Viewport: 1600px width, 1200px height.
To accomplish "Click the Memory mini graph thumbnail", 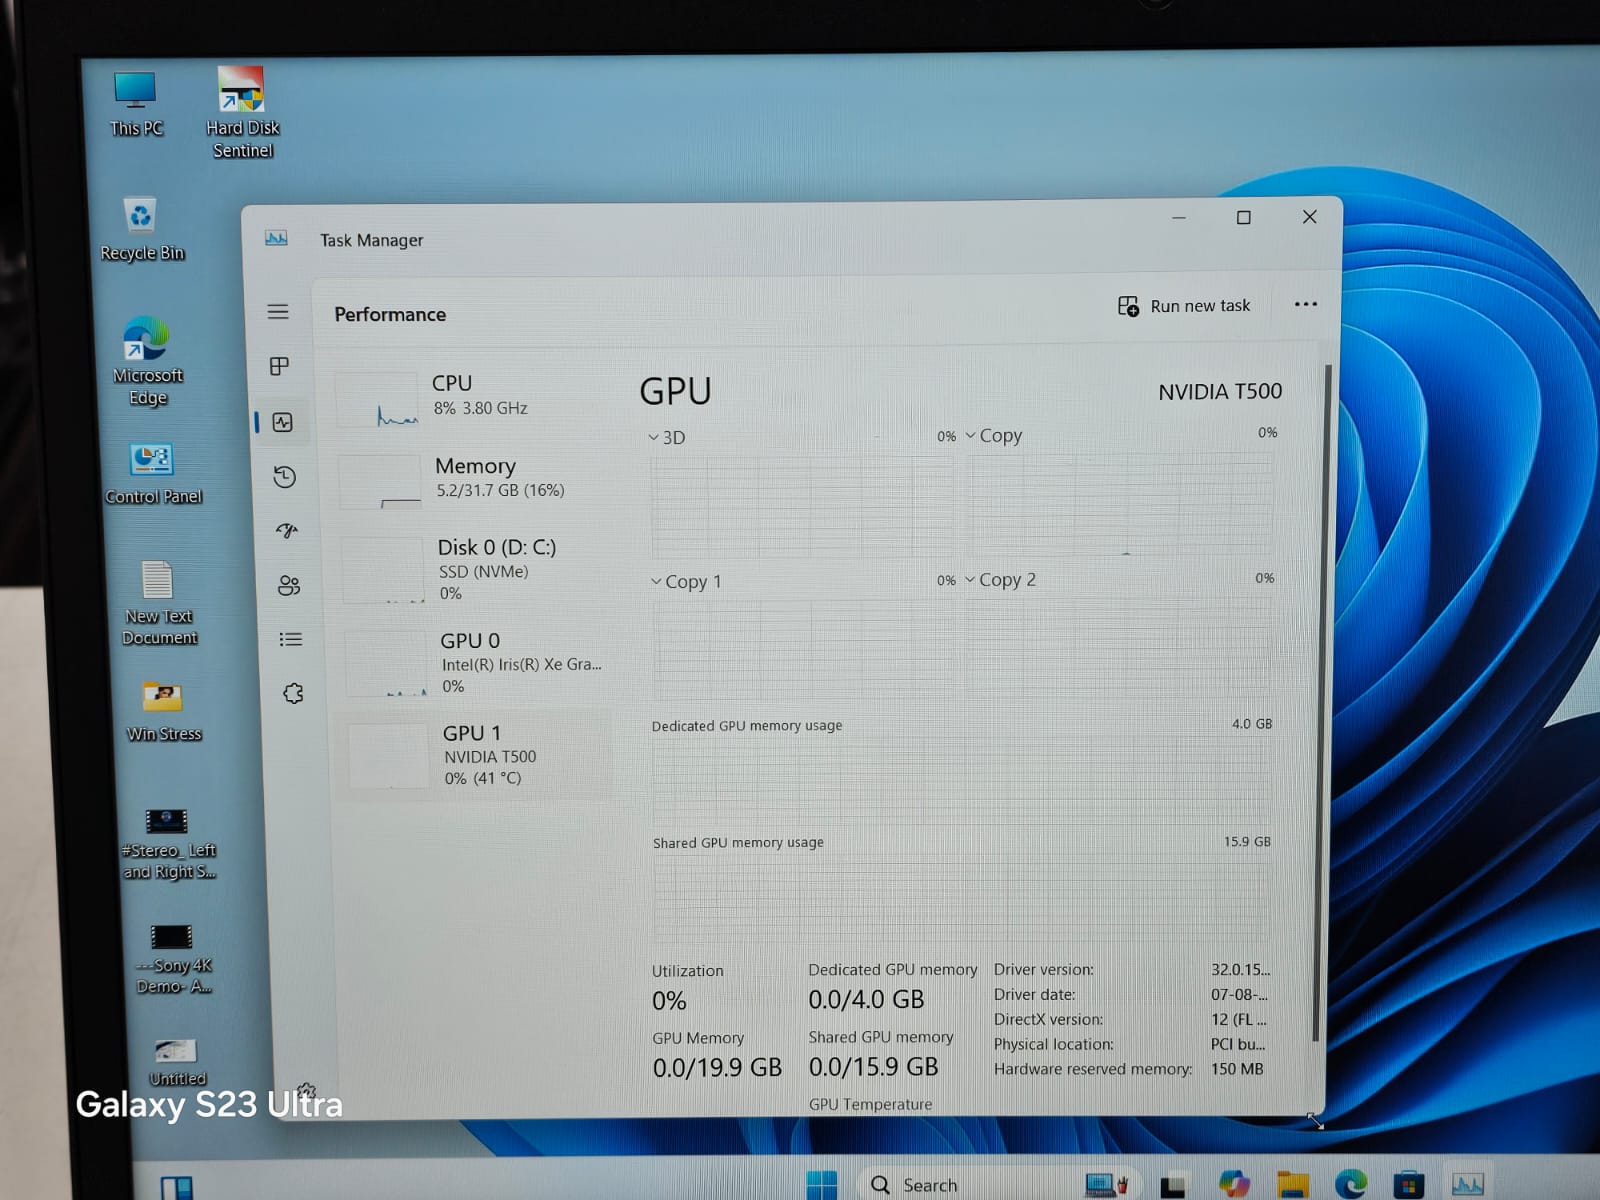I will point(380,482).
